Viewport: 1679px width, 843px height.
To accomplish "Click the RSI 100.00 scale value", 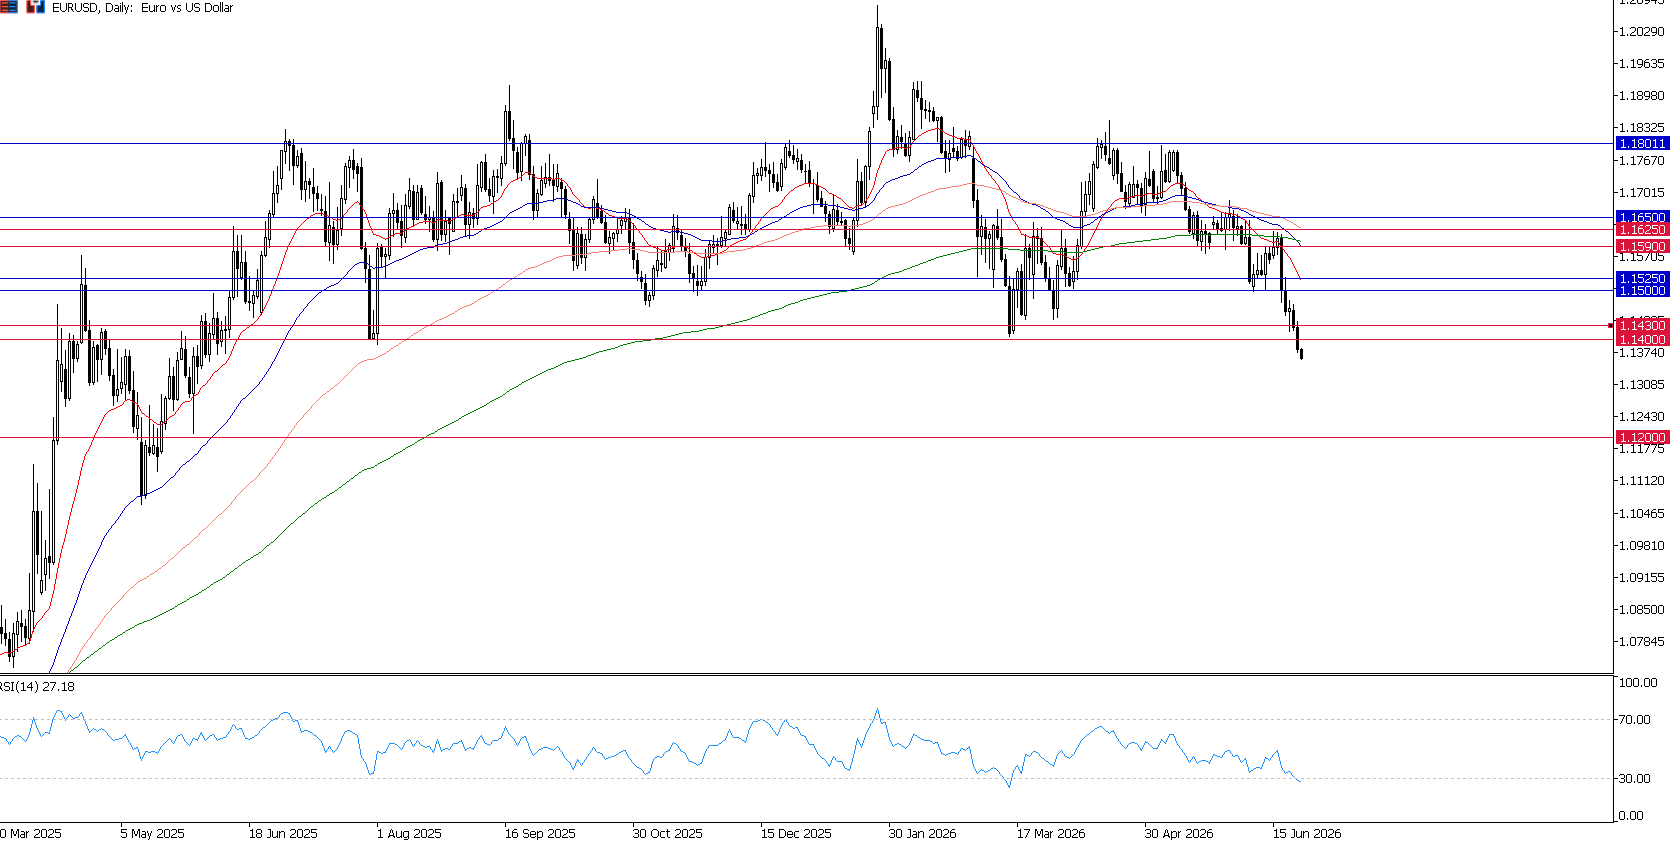I will pyautogui.click(x=1639, y=683).
